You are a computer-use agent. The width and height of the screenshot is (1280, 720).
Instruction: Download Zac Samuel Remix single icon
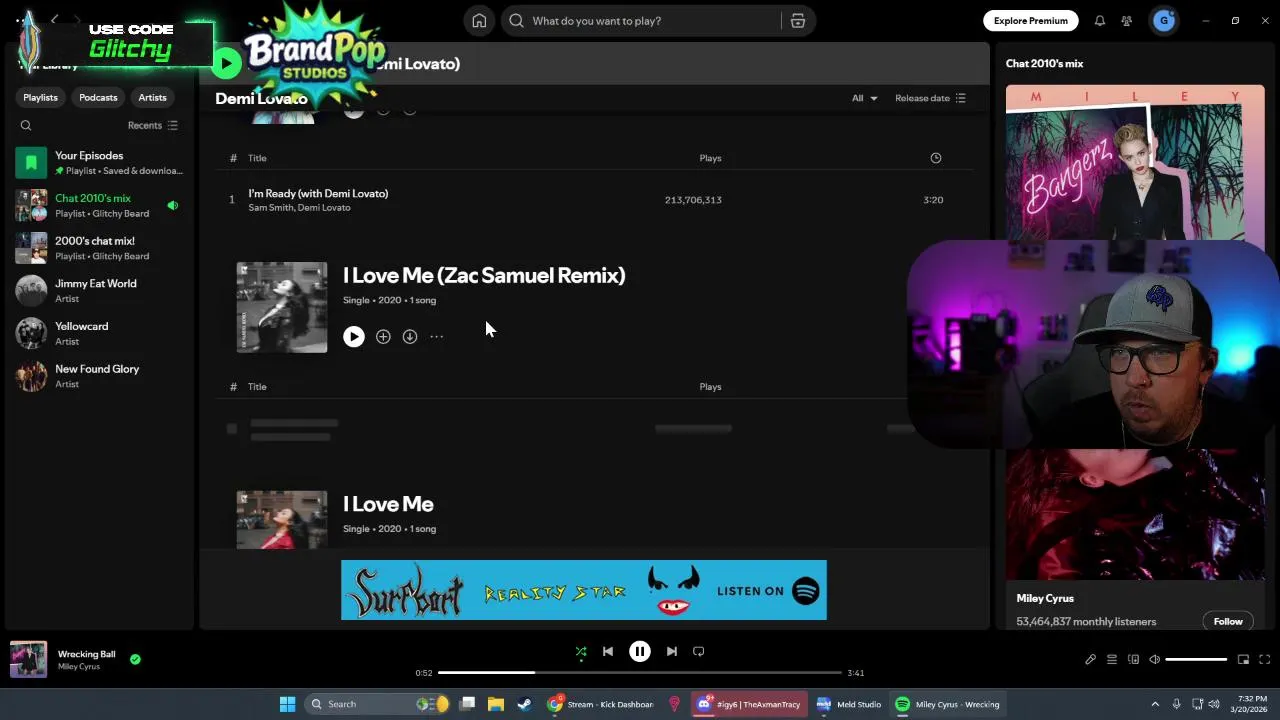(x=410, y=337)
